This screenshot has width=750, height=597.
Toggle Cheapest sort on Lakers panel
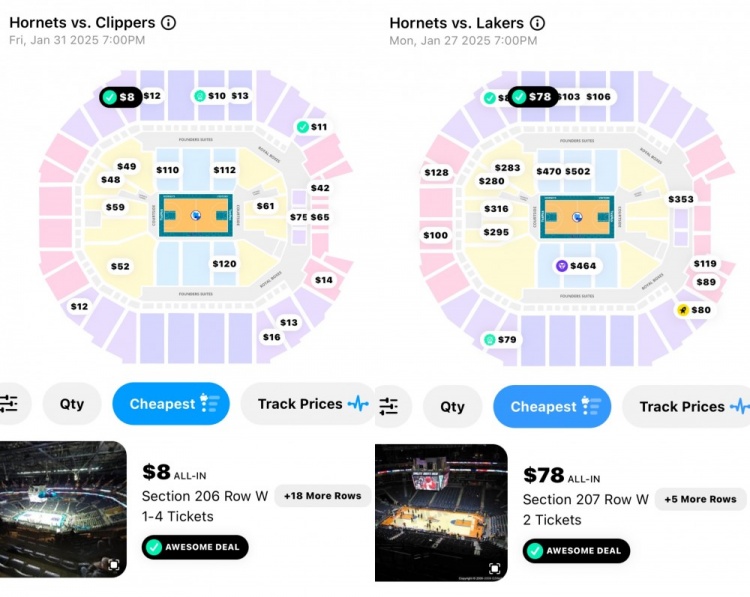pyautogui.click(x=552, y=407)
